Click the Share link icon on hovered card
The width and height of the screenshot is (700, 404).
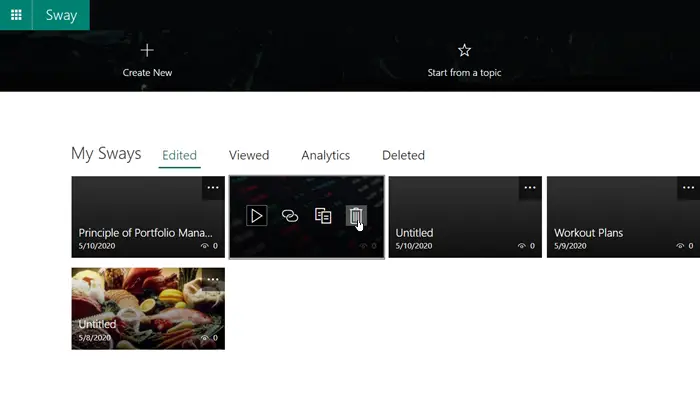(x=290, y=216)
